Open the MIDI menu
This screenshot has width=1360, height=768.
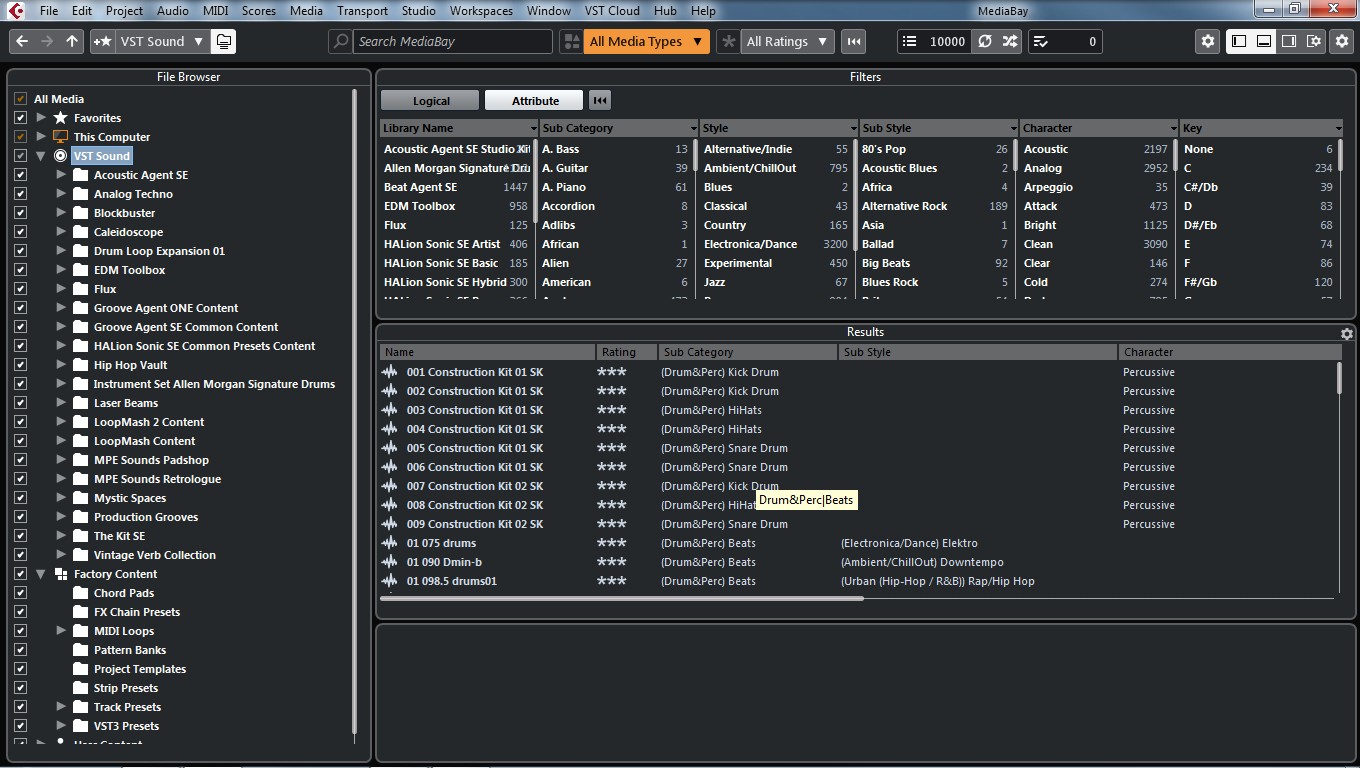(x=215, y=10)
